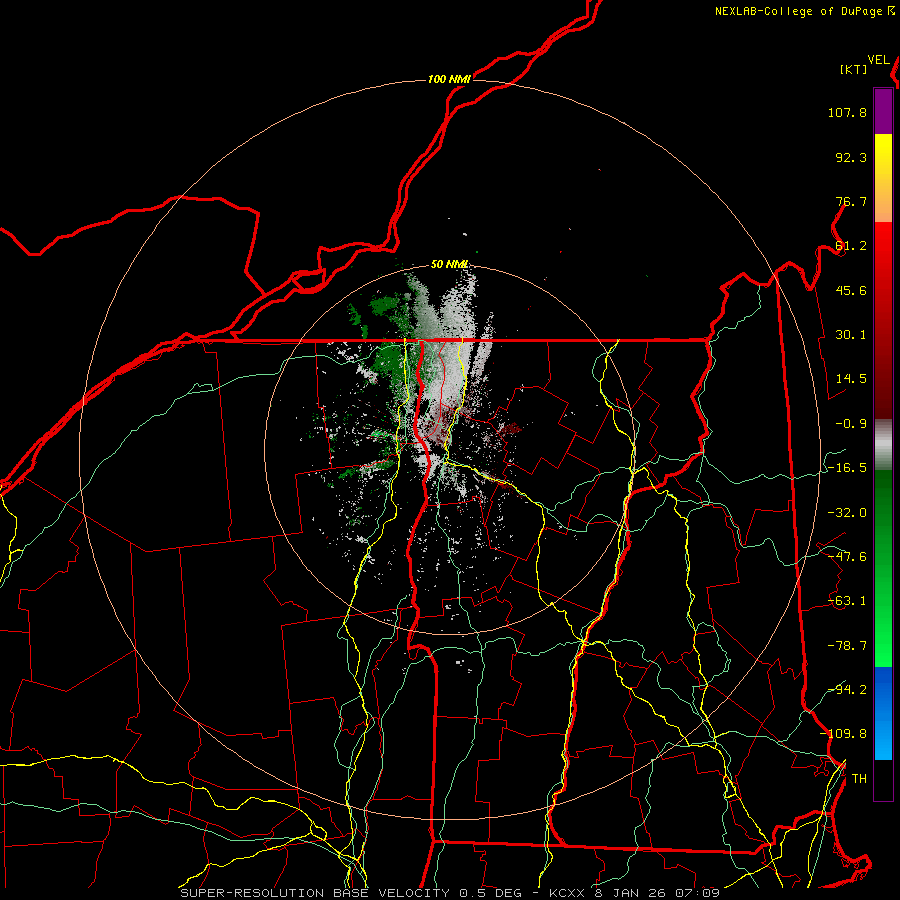Screen dimensions: 900x900
Task: Click the [KT] units label
Action: [x=854, y=69]
